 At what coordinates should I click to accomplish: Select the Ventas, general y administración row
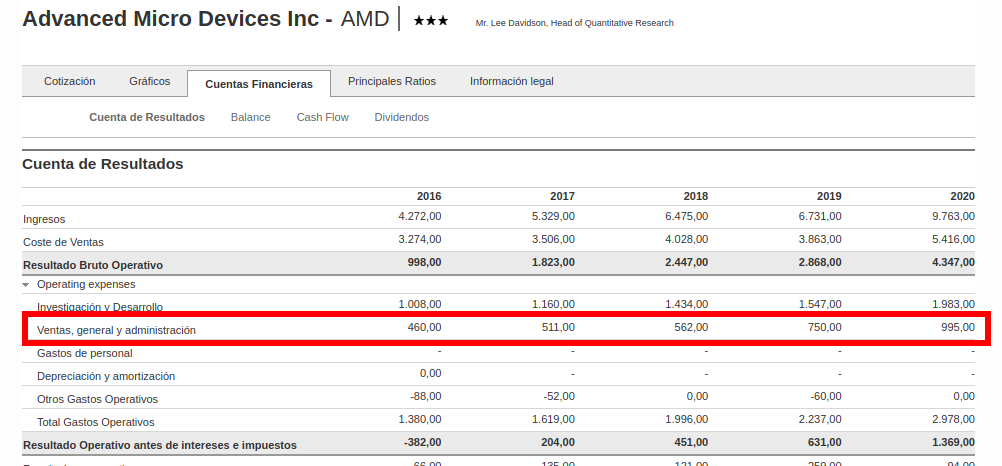pyautogui.click(x=116, y=329)
